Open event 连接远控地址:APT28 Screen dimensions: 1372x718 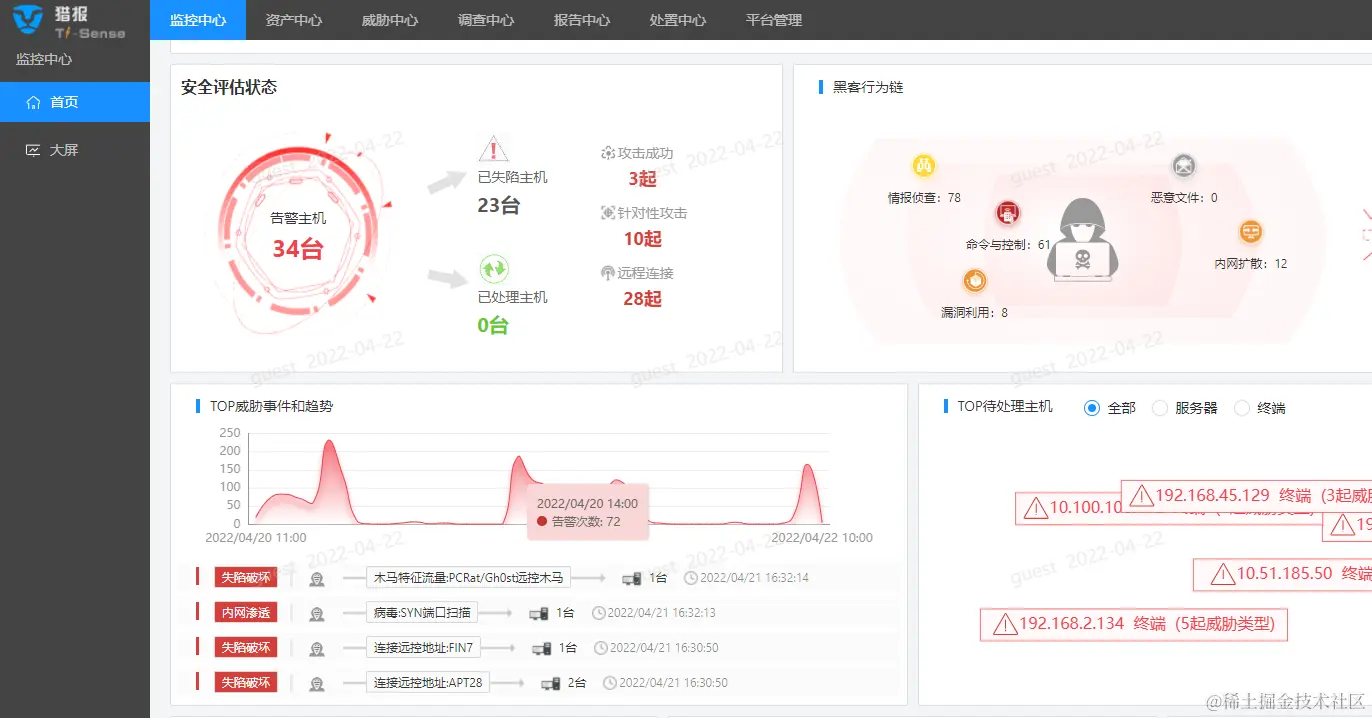[x=428, y=682]
